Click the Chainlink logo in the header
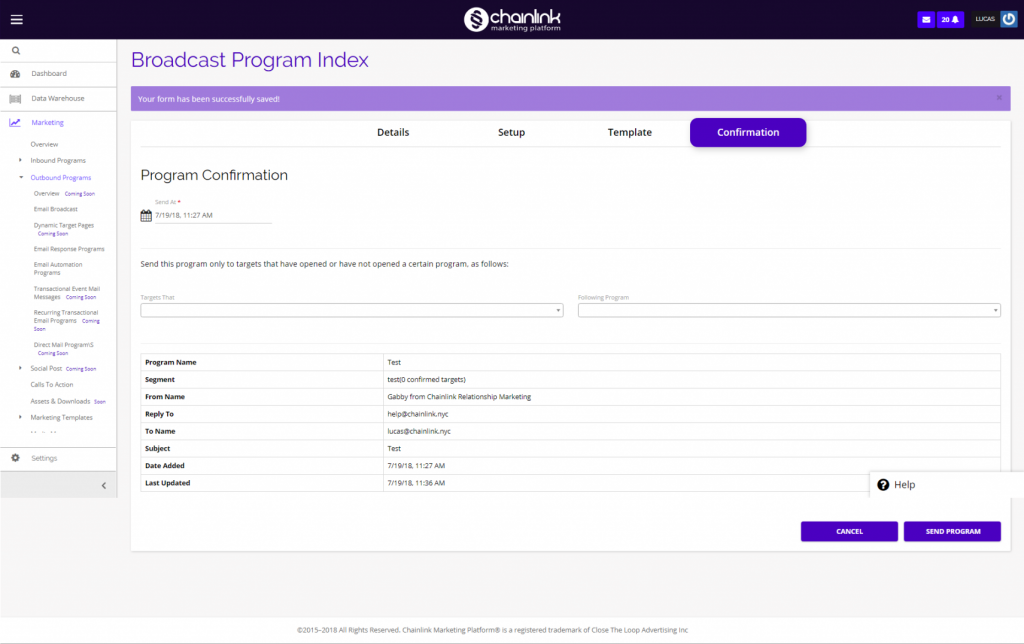Viewport: 1024px width, 644px height. tap(511, 18)
